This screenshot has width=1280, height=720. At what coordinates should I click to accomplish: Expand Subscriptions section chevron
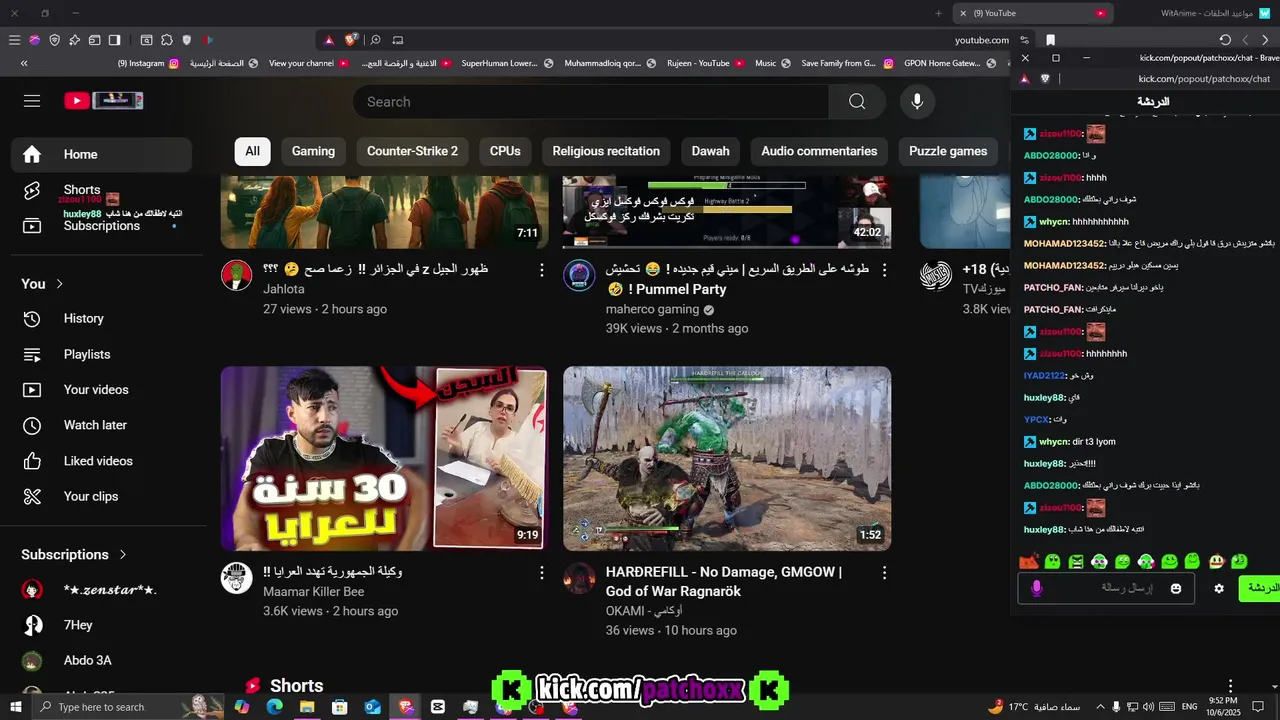(123, 554)
